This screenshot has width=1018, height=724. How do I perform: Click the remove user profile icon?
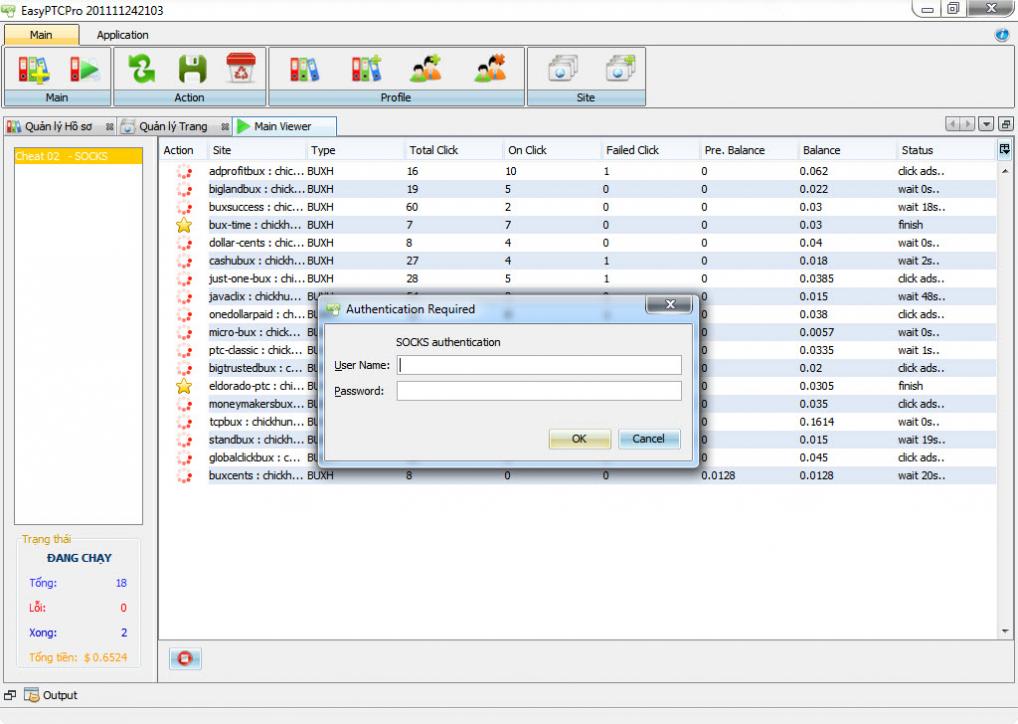(489, 68)
